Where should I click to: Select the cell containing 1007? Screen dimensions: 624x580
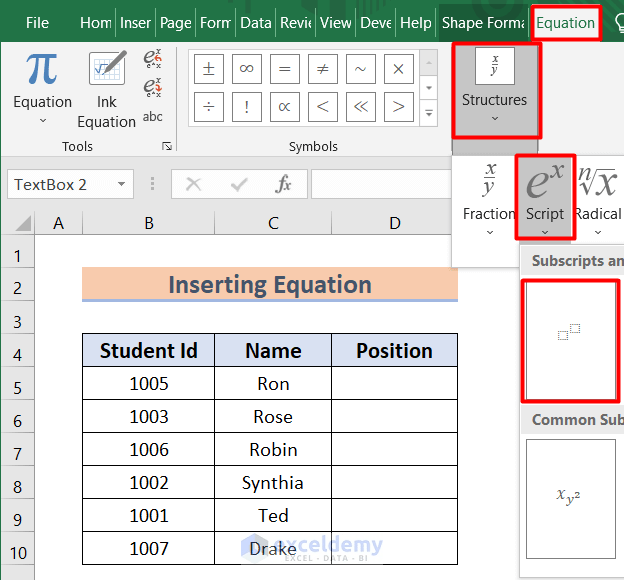click(148, 548)
